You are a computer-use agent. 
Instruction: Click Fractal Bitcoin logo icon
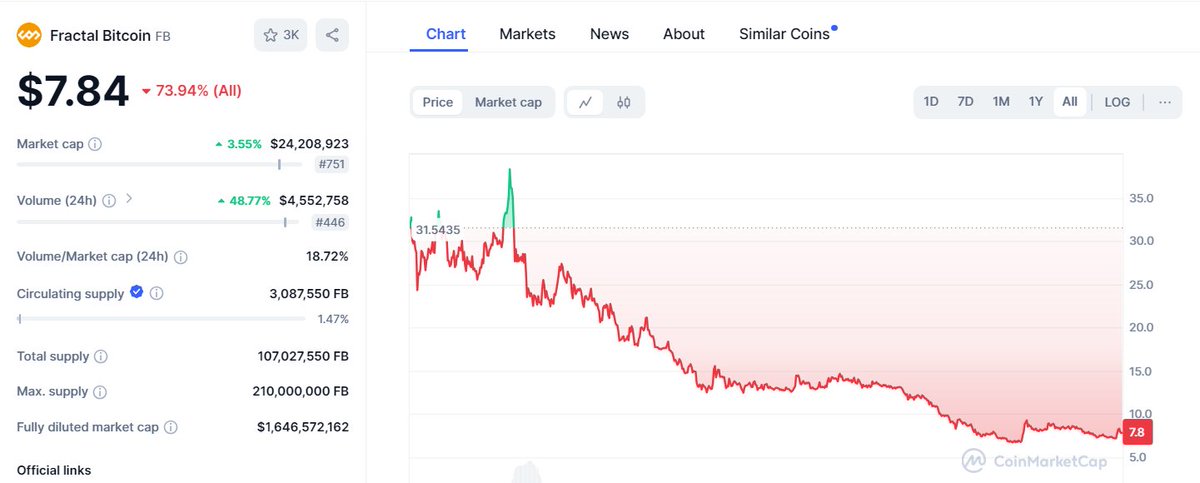point(29,36)
